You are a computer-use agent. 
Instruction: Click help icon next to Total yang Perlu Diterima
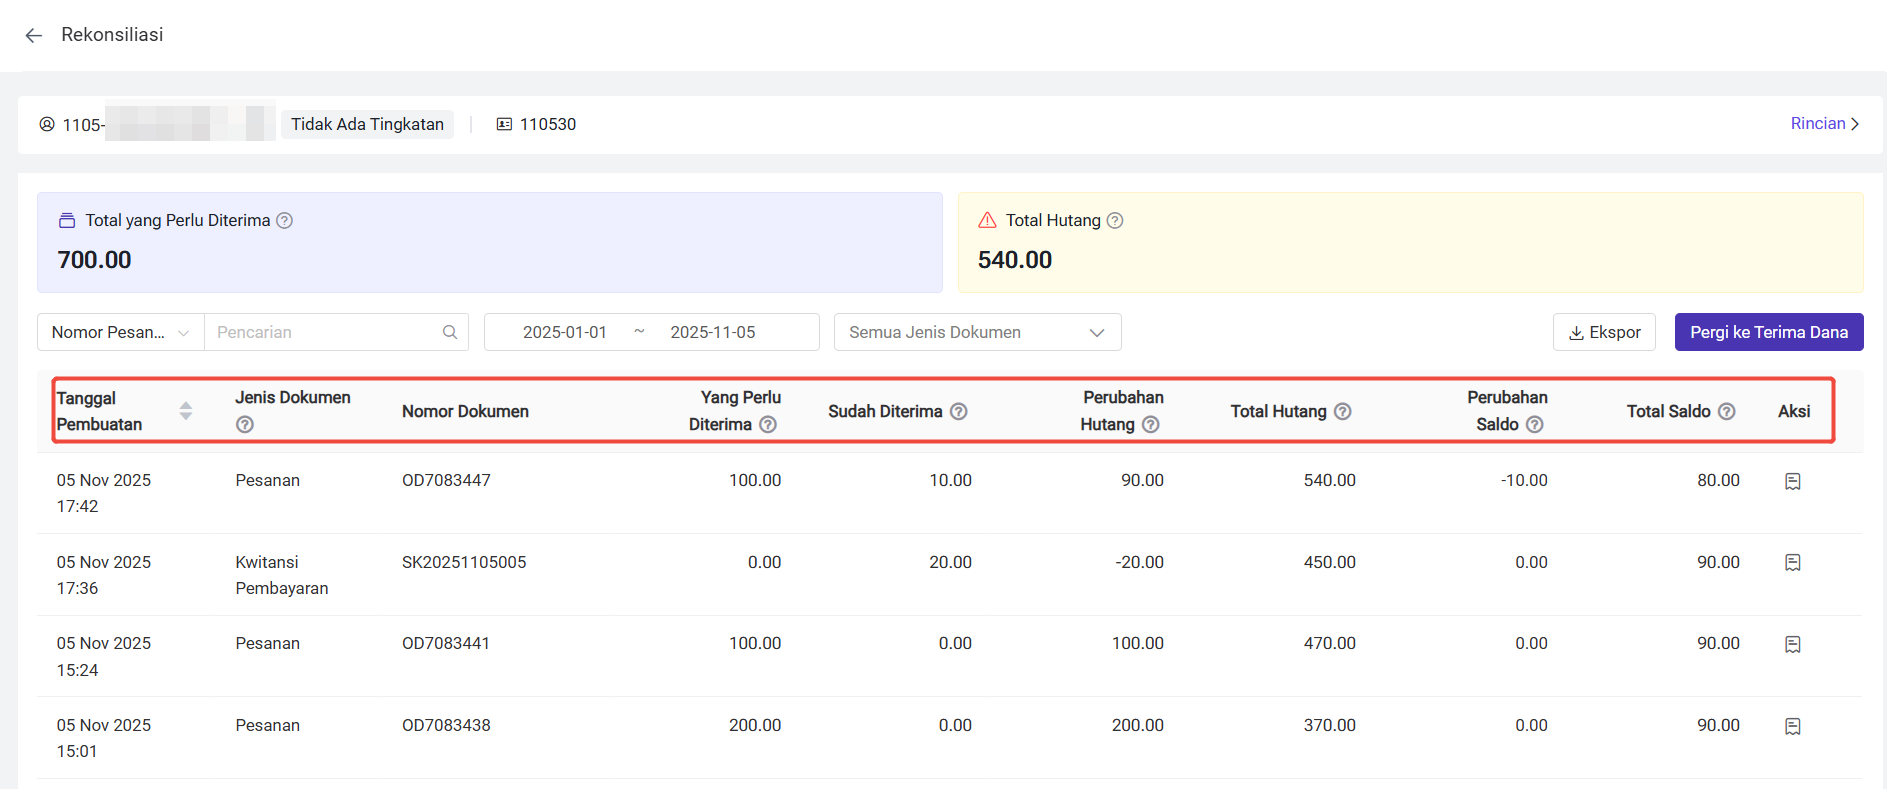284,220
